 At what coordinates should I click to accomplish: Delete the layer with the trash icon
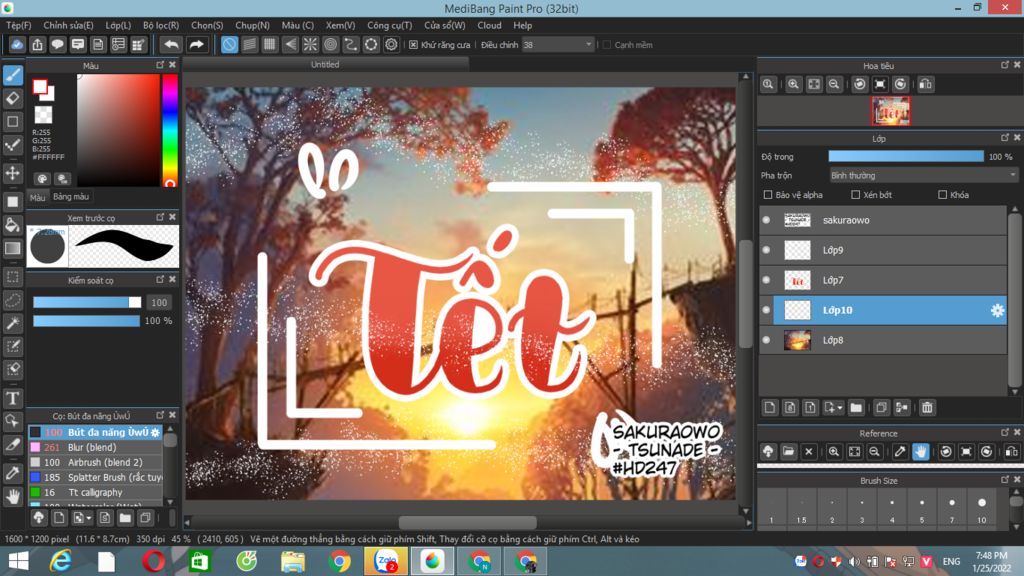tap(927, 408)
